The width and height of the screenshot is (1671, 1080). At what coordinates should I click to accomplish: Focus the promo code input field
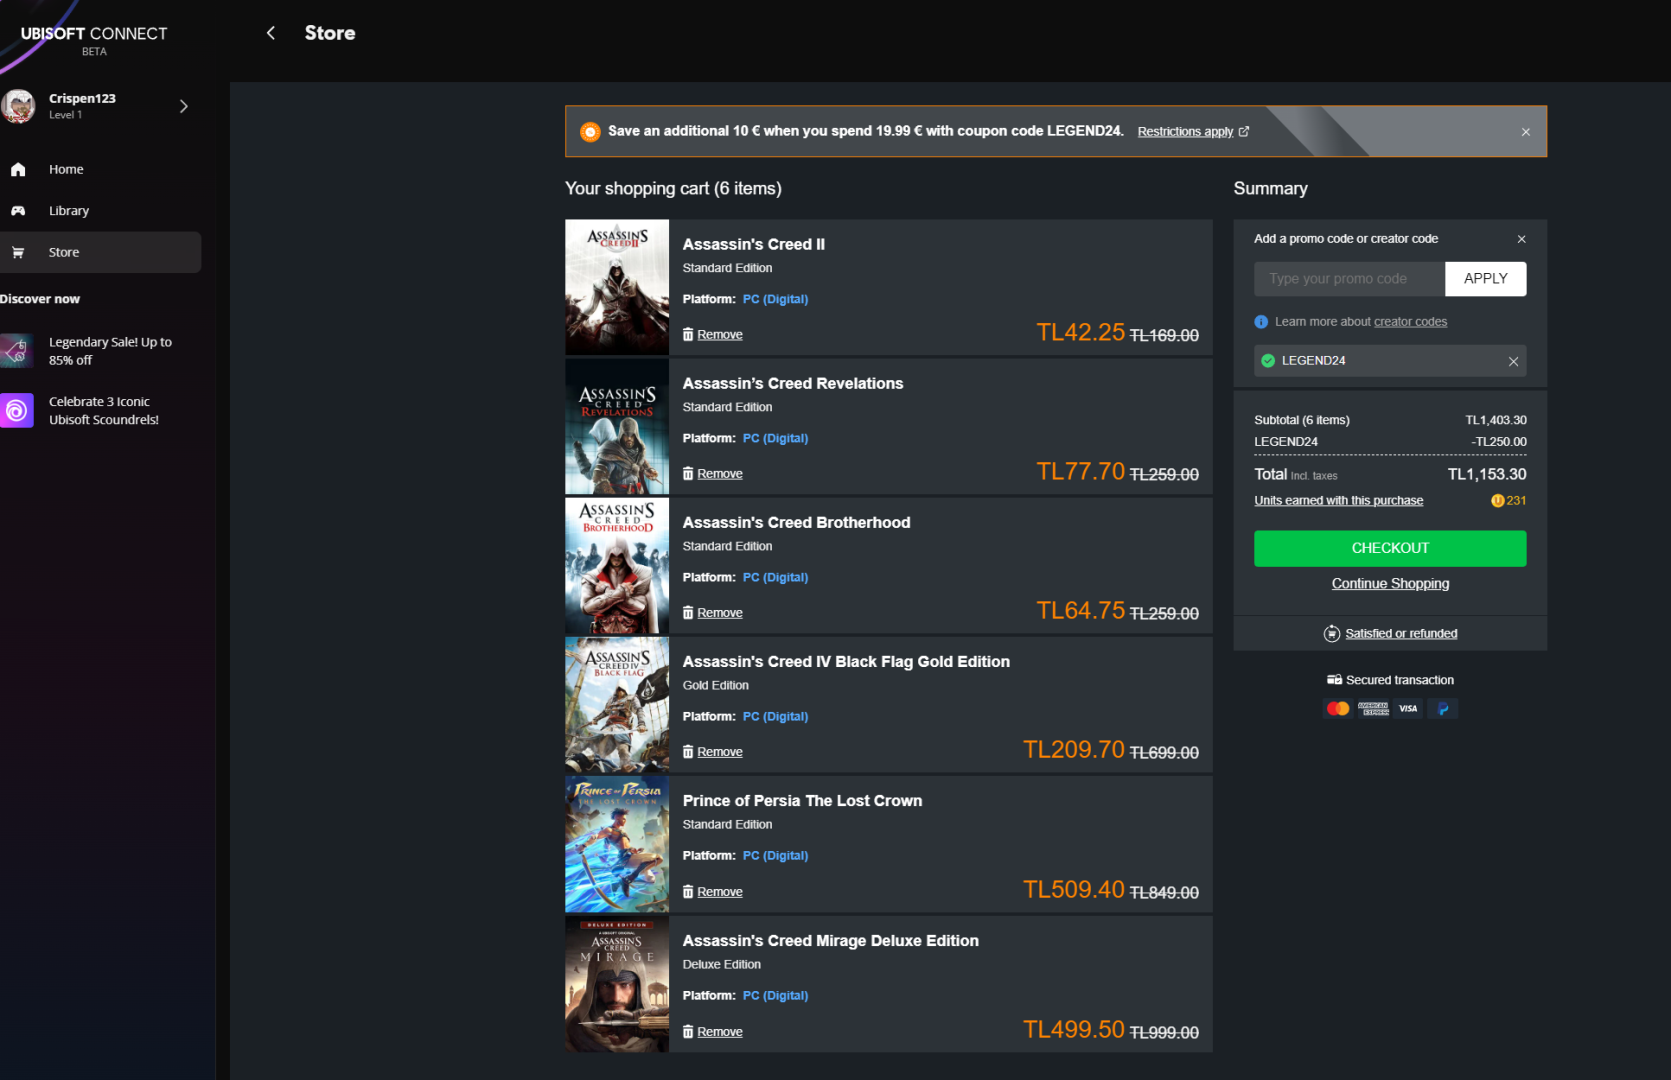click(x=1349, y=279)
